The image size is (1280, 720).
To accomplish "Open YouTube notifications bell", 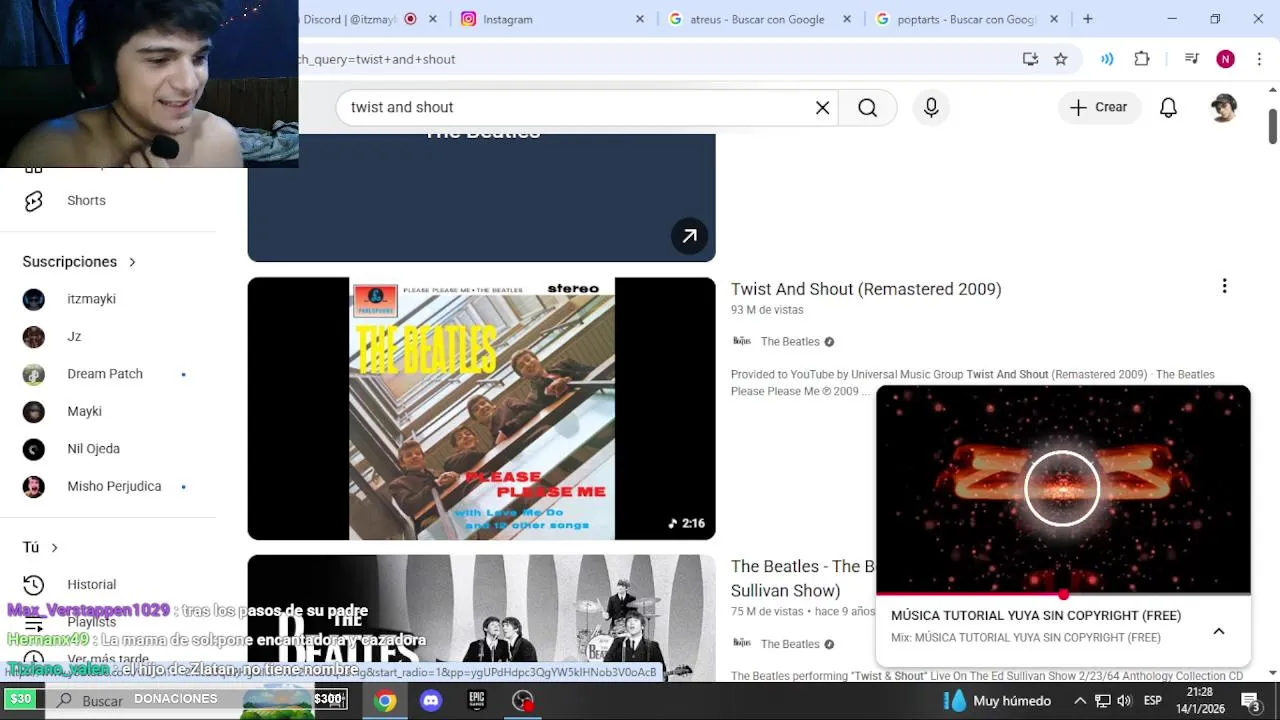I will click(x=1168, y=107).
